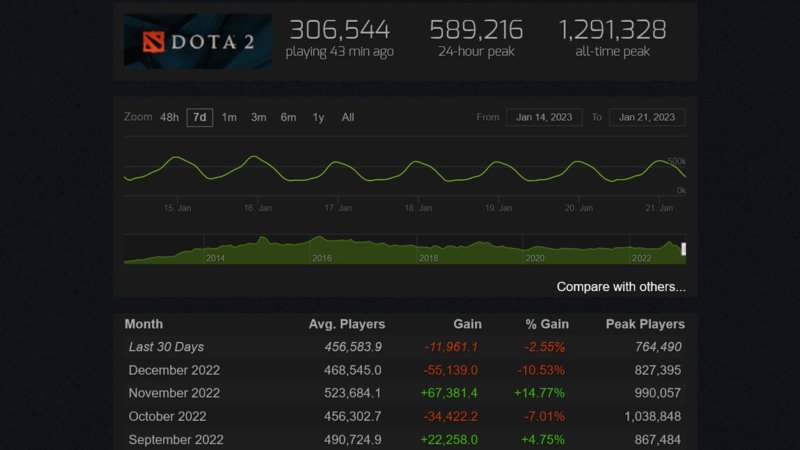The width and height of the screenshot is (800, 450).
Task: Set chart zoom to 6m
Action: pyautogui.click(x=288, y=117)
